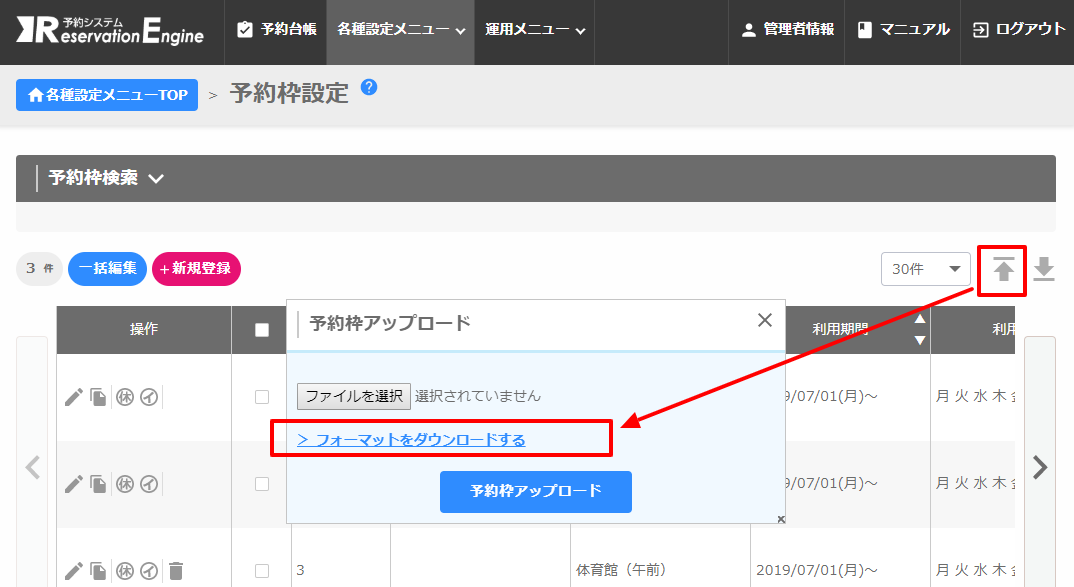Check the checkbox for the first table row

point(262,397)
